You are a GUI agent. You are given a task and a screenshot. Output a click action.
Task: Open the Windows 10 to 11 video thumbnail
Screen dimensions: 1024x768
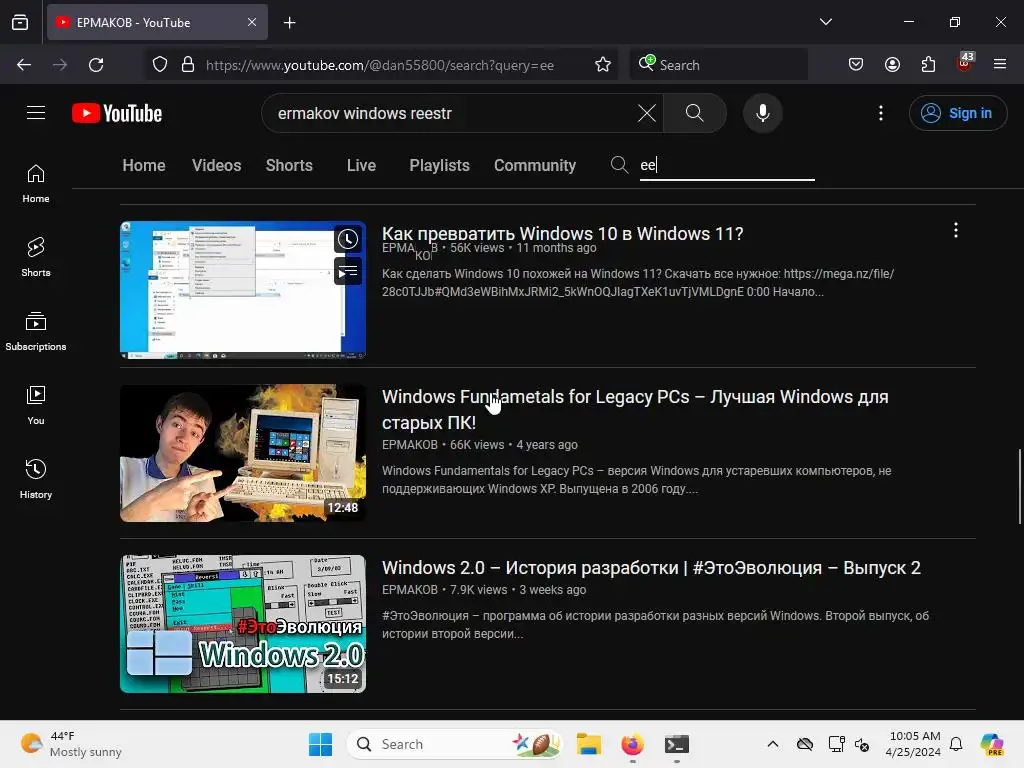tap(242, 290)
